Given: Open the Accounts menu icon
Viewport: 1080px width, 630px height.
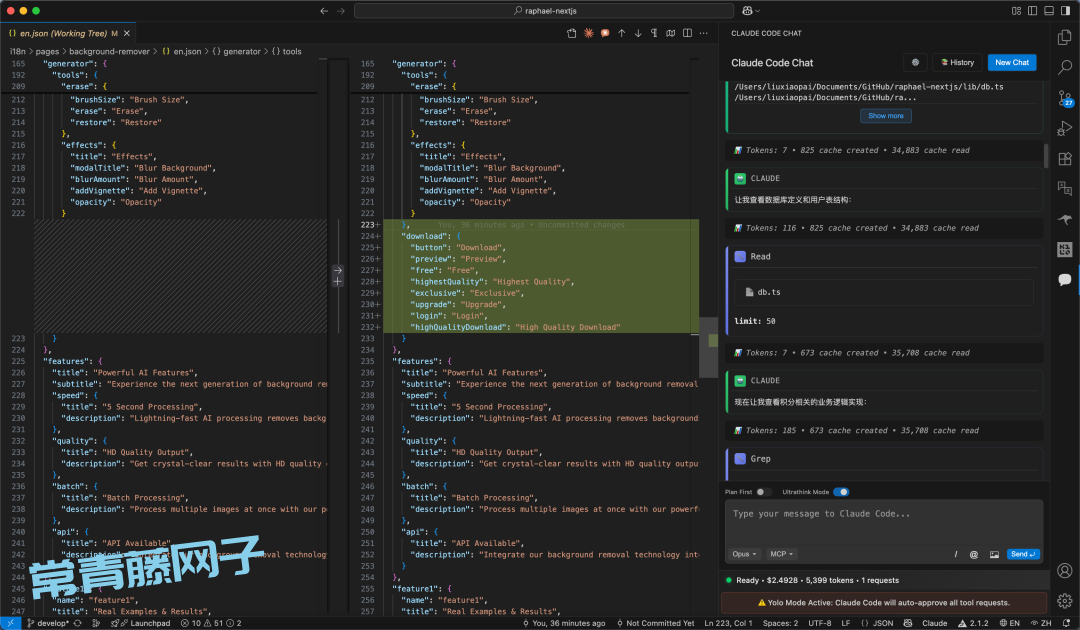Looking at the screenshot, I should (1064, 571).
